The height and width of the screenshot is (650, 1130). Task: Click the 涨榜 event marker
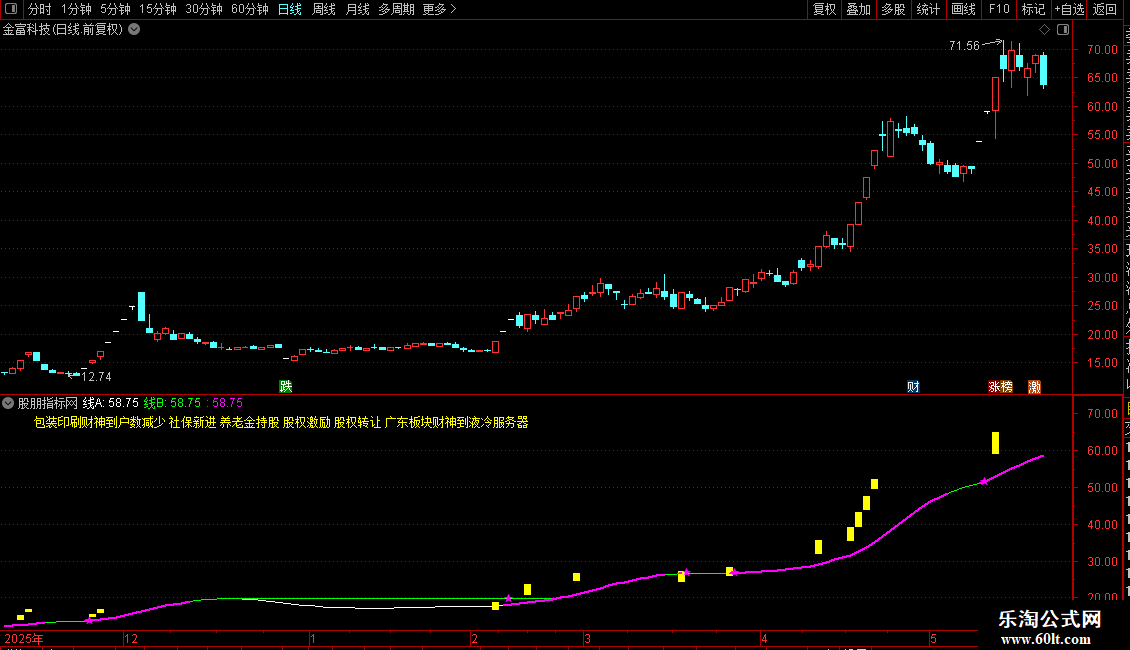click(x=1000, y=387)
